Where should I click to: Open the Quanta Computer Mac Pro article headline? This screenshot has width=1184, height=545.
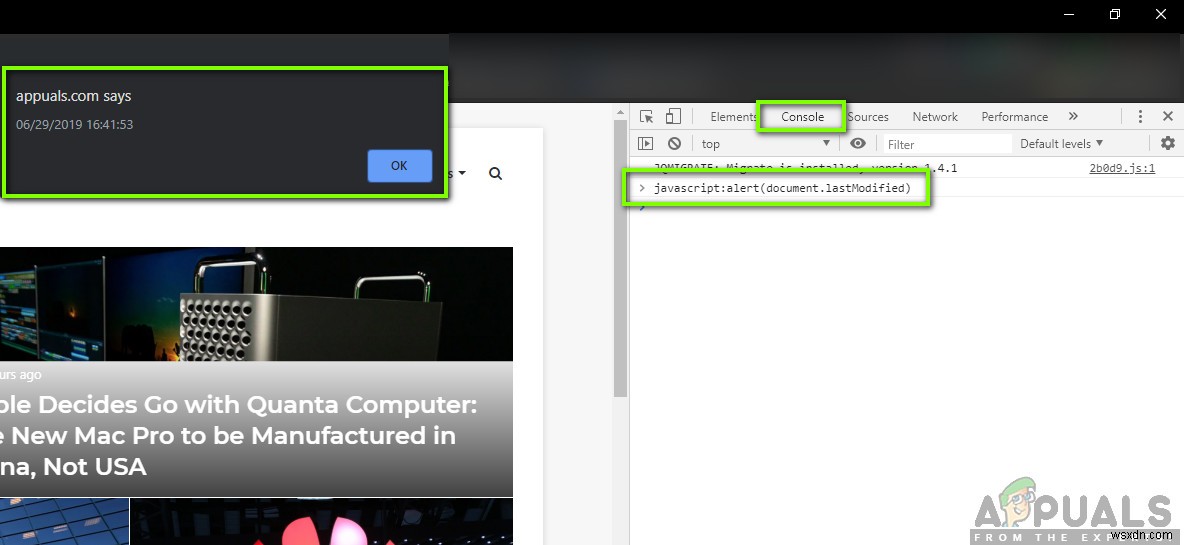click(x=239, y=436)
